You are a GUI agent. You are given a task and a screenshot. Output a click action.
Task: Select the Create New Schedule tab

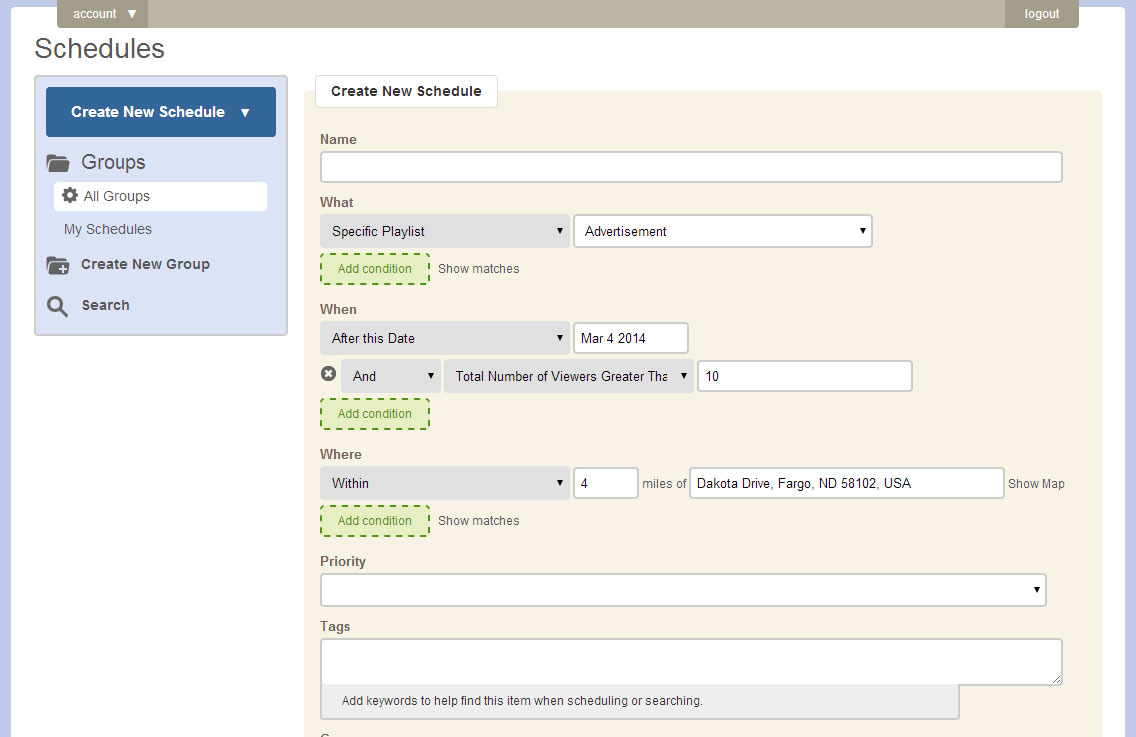pyautogui.click(x=406, y=91)
